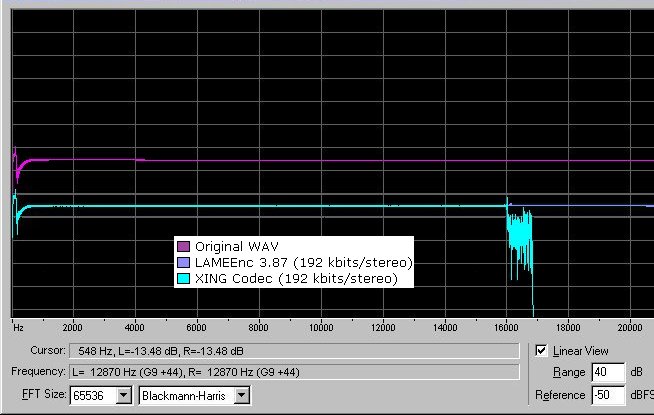Click the 14000 Hz axis label

pyautogui.click(x=445, y=327)
